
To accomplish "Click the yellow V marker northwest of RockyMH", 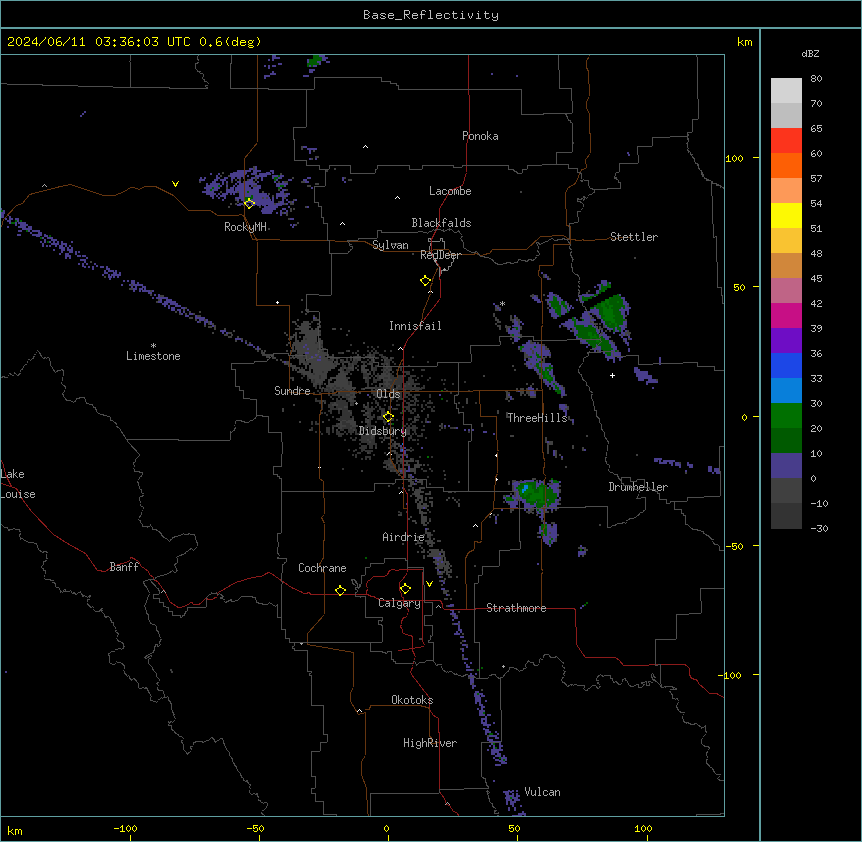I will pyautogui.click(x=175, y=184).
